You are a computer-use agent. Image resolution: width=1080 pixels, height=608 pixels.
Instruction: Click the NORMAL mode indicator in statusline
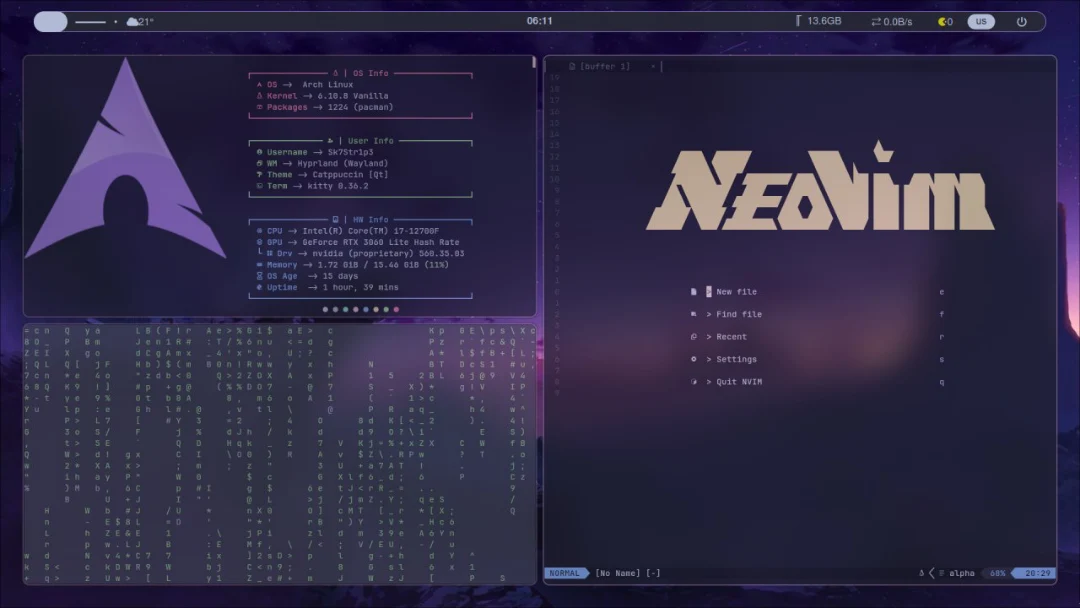pyautogui.click(x=565, y=573)
